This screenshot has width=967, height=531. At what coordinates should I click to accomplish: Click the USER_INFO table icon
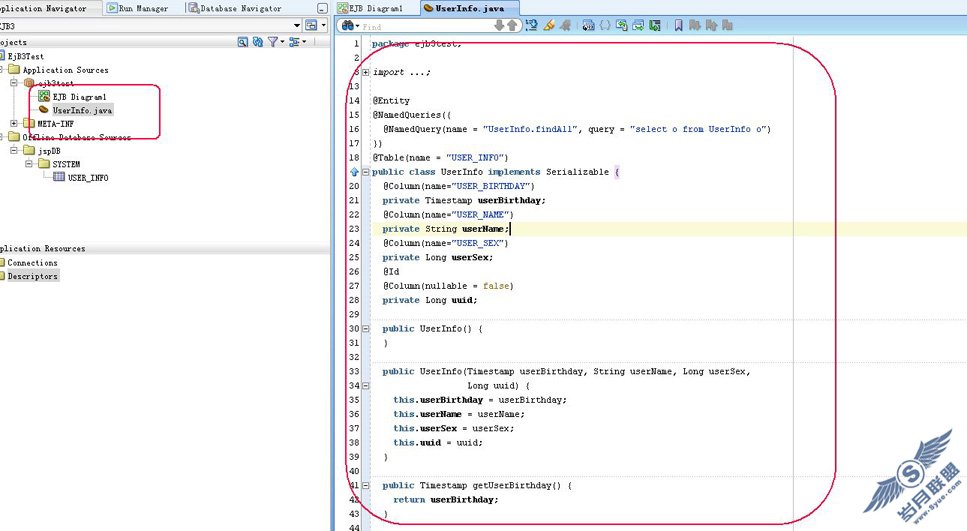(x=59, y=177)
